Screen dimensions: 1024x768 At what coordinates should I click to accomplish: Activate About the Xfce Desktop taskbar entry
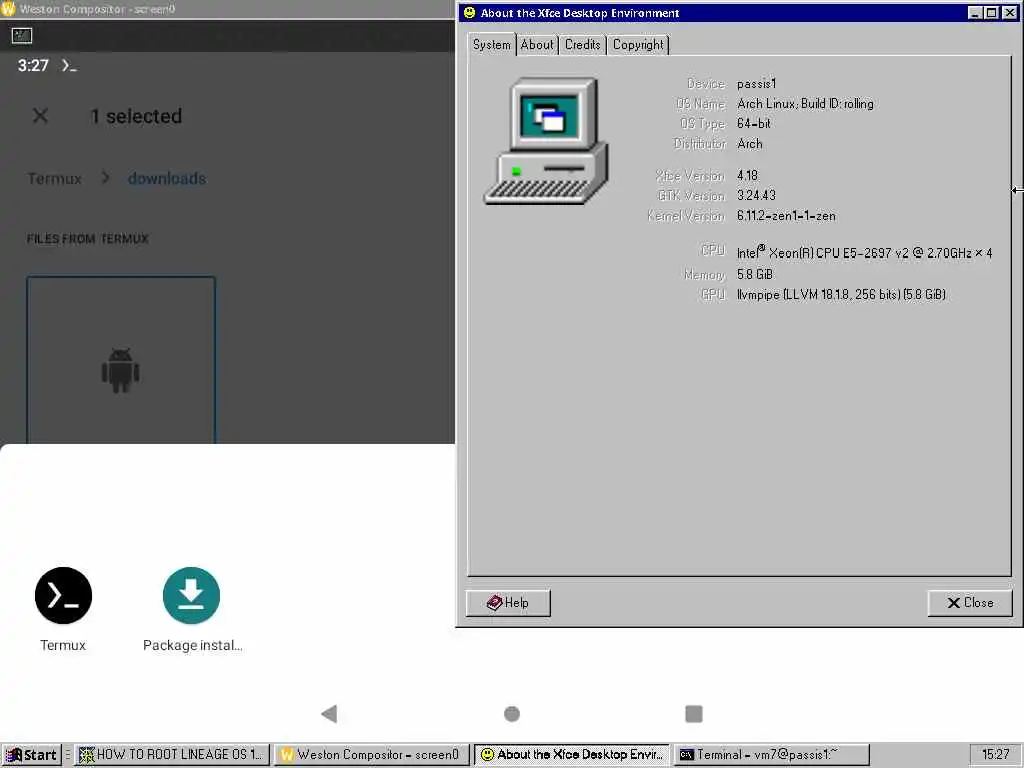(571, 755)
